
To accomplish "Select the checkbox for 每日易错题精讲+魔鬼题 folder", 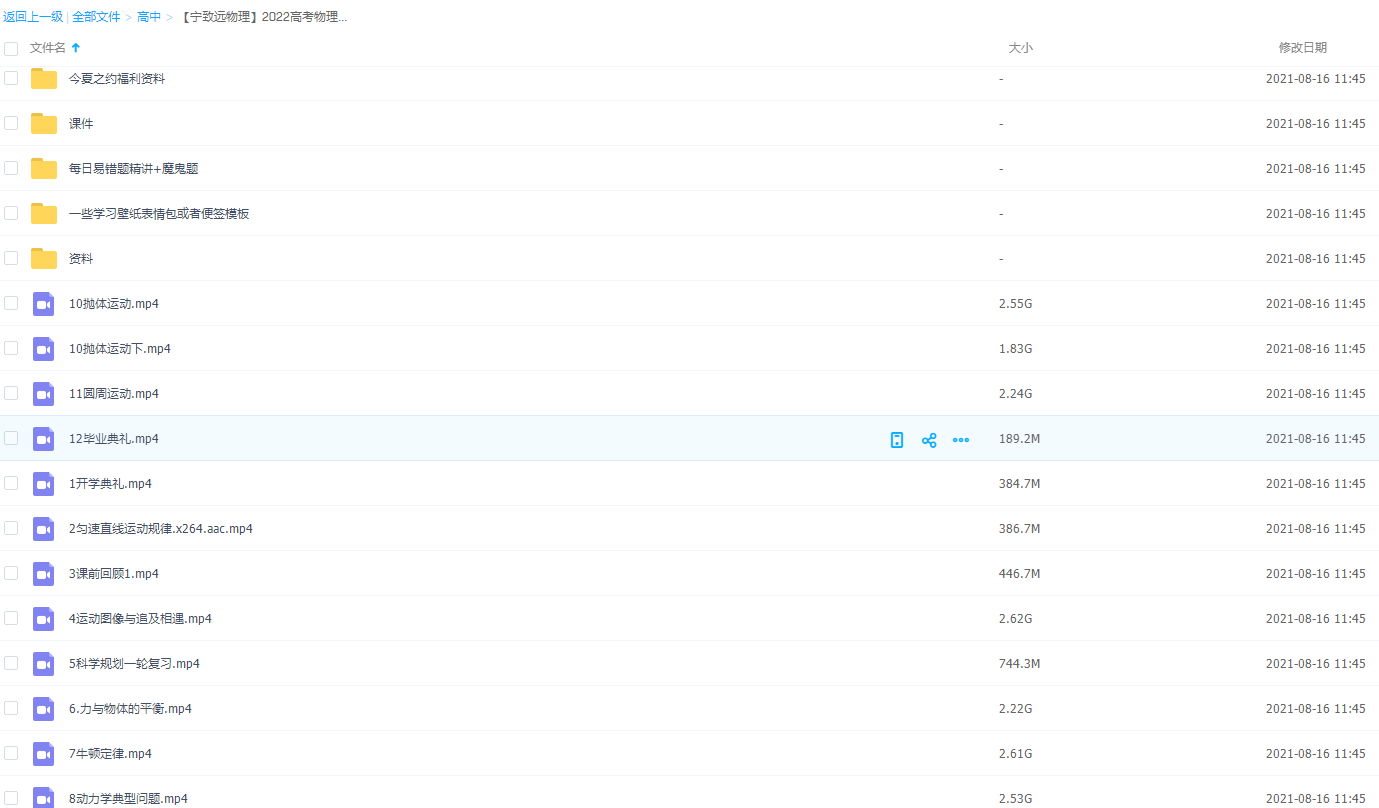I will pos(11,168).
